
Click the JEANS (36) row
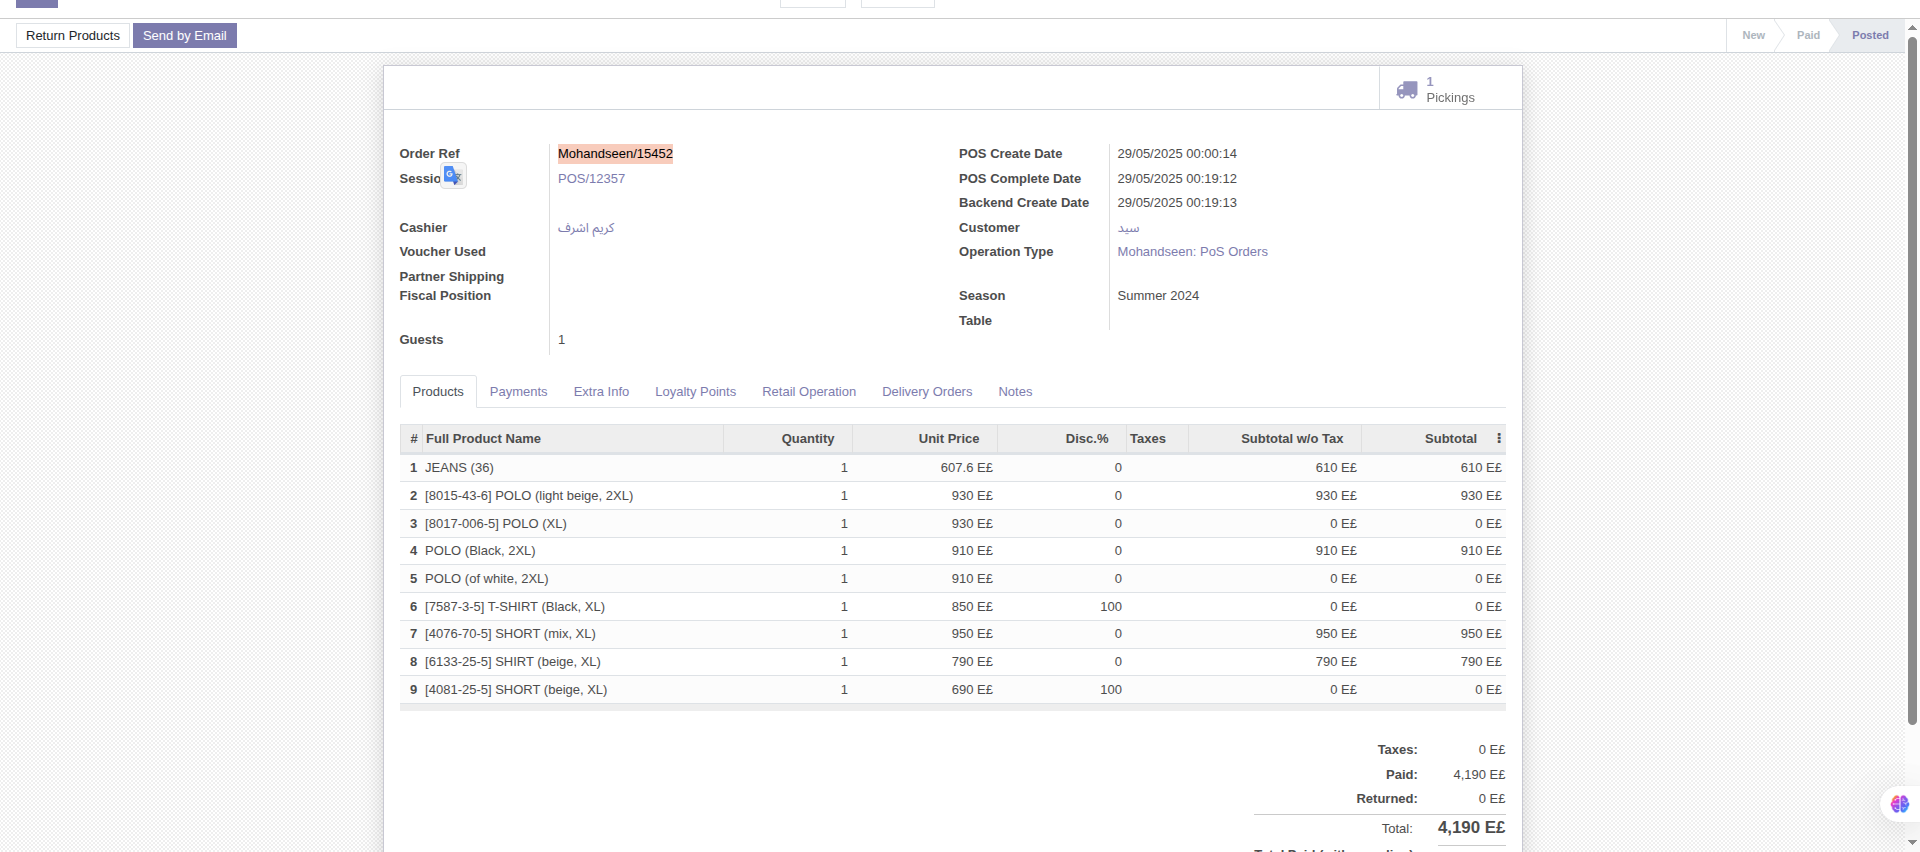[953, 468]
